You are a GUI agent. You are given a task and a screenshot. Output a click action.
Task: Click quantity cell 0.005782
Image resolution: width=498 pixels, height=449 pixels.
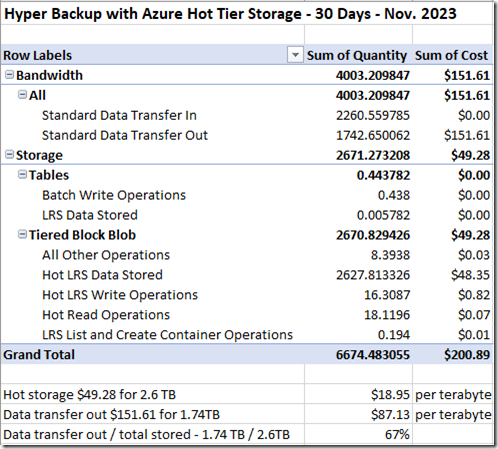(x=383, y=215)
